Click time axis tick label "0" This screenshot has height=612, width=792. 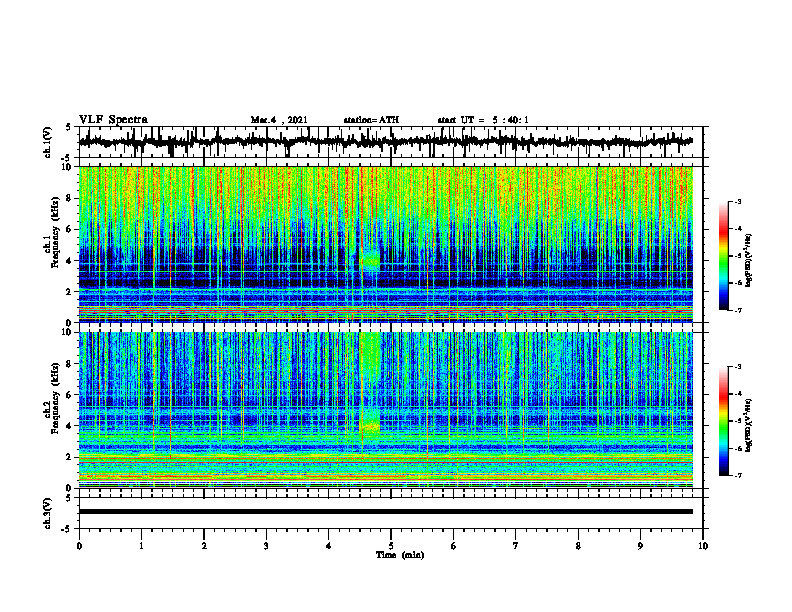(x=79, y=546)
